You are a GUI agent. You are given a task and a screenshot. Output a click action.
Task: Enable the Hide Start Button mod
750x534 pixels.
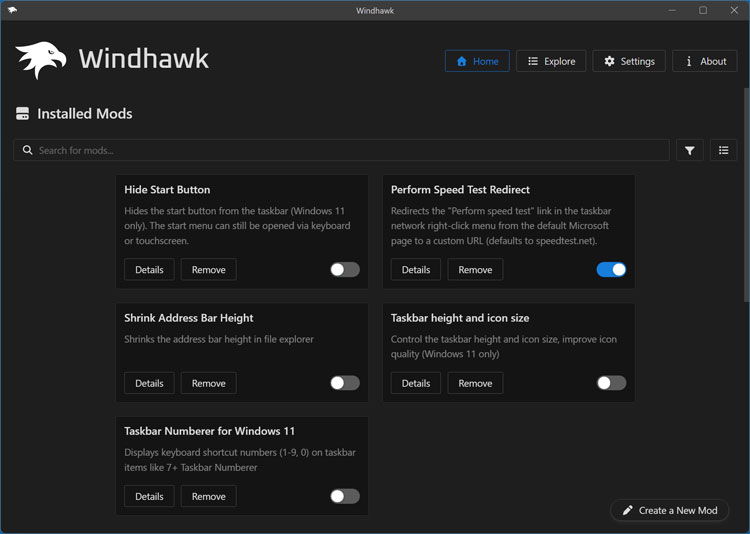pyautogui.click(x=345, y=269)
